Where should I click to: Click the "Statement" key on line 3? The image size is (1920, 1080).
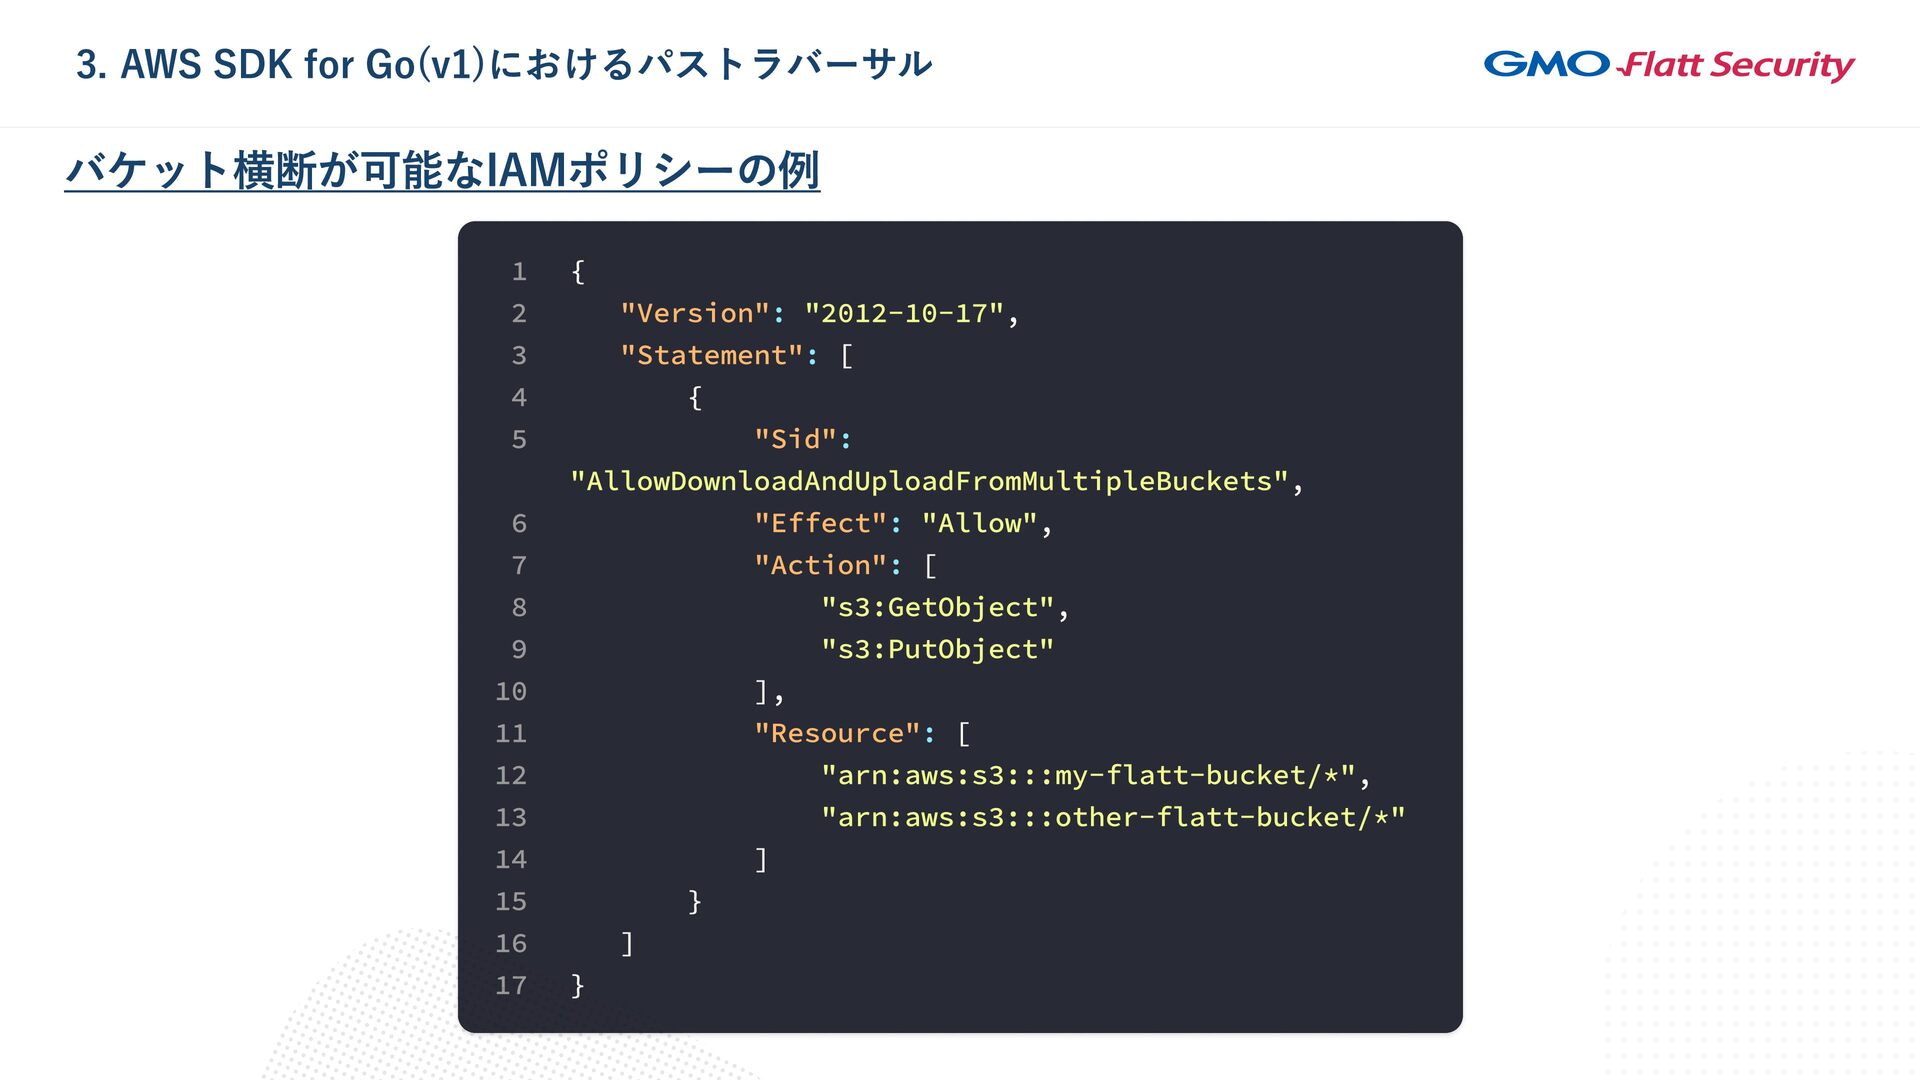[712, 355]
